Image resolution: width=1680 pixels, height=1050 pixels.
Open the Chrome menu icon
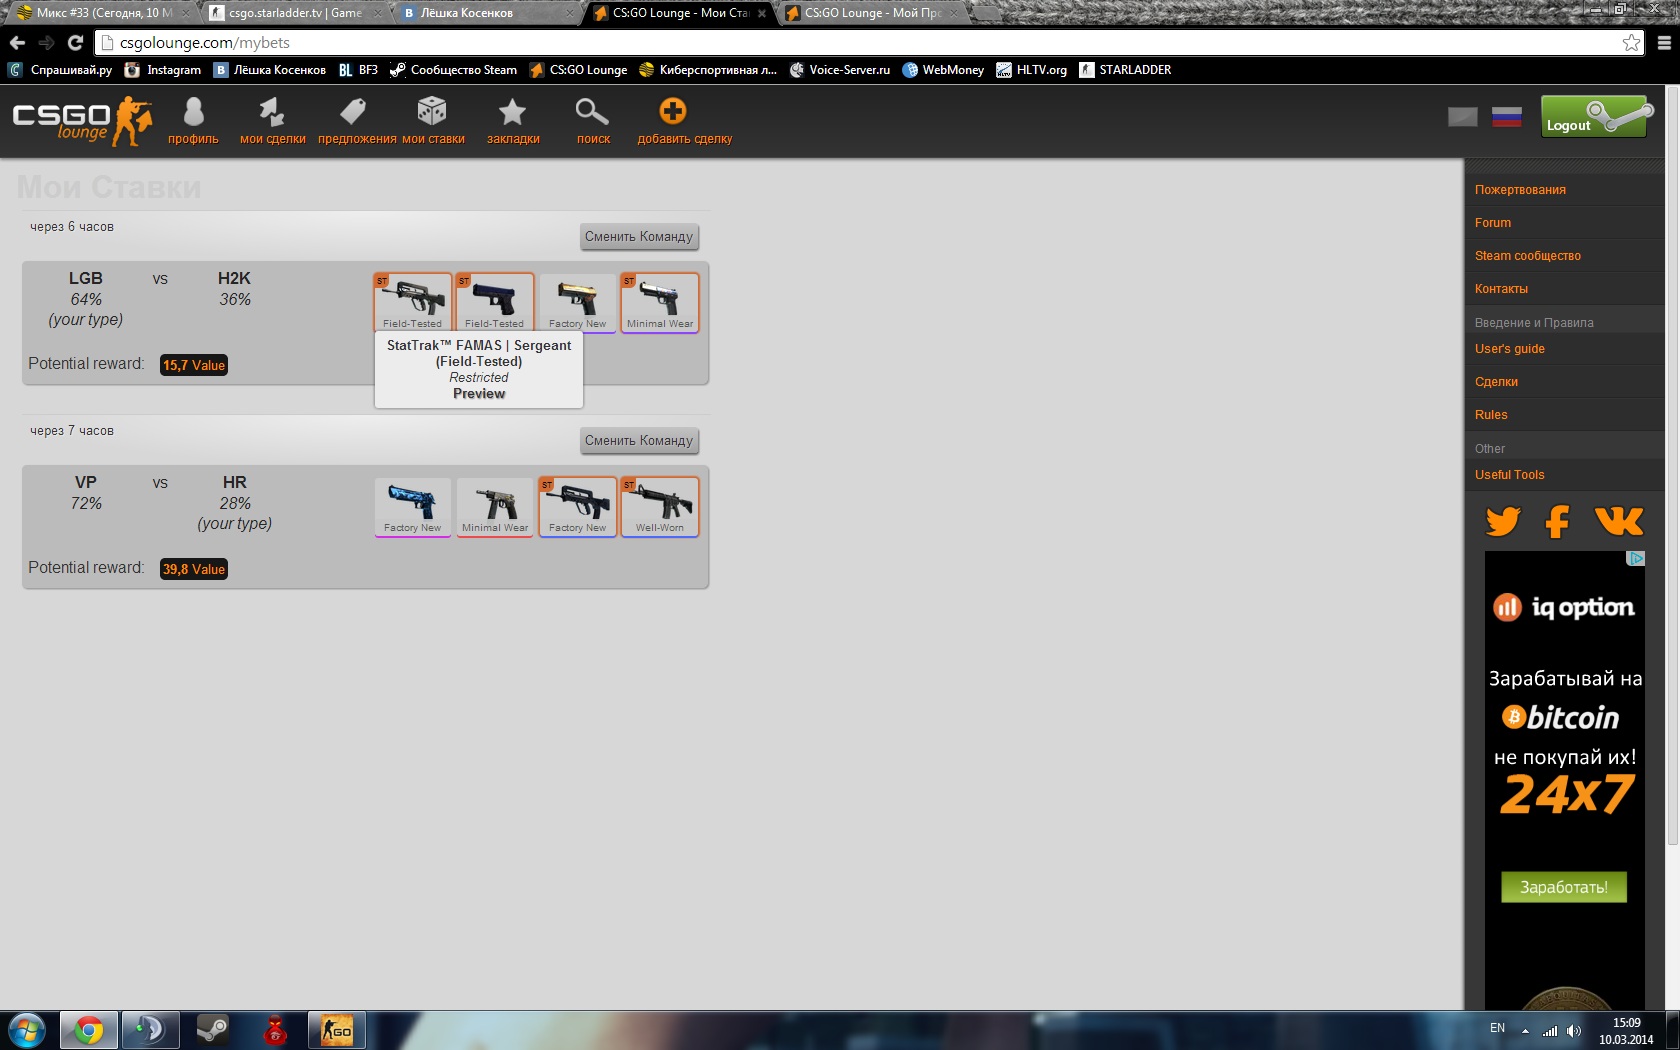point(1664,42)
